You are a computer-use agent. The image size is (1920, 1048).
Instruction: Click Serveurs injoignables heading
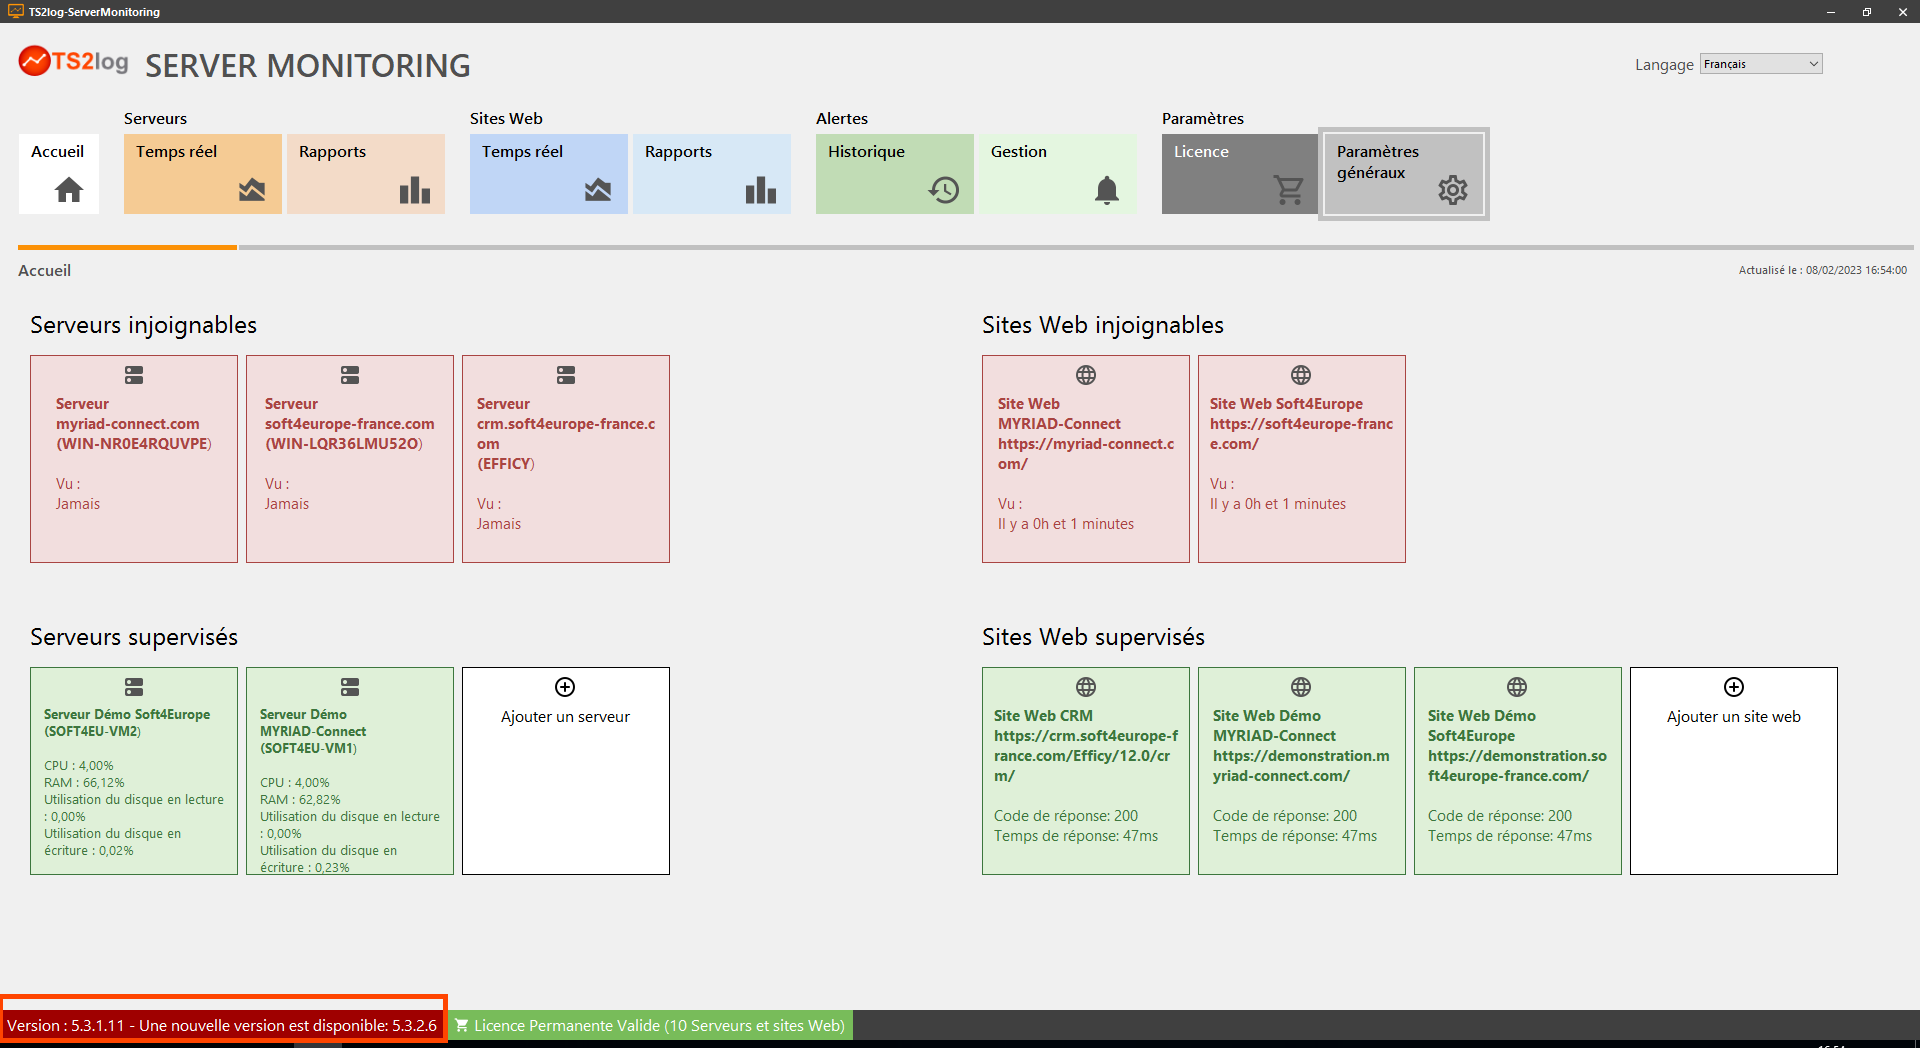[x=143, y=325]
